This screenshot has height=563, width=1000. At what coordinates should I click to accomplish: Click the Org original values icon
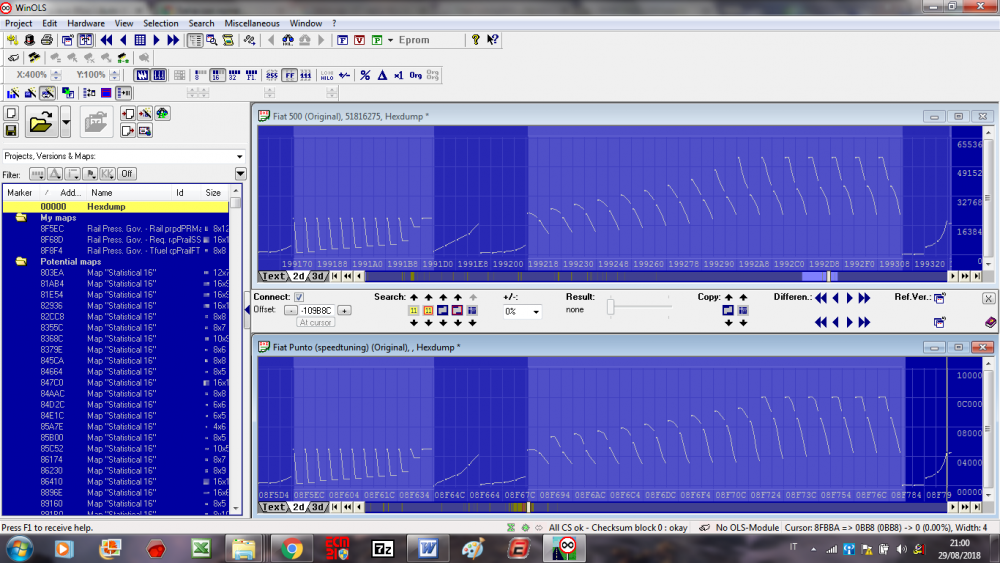click(416, 75)
